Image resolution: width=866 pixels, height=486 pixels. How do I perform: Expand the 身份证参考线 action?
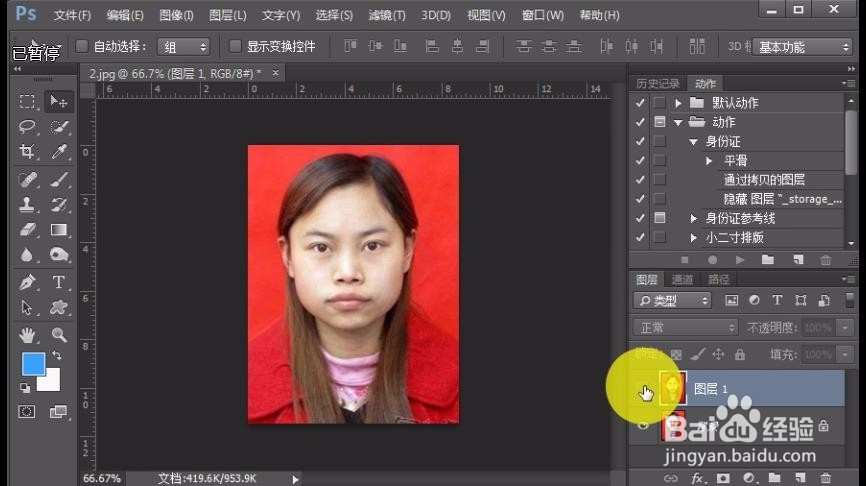pyautogui.click(x=694, y=218)
